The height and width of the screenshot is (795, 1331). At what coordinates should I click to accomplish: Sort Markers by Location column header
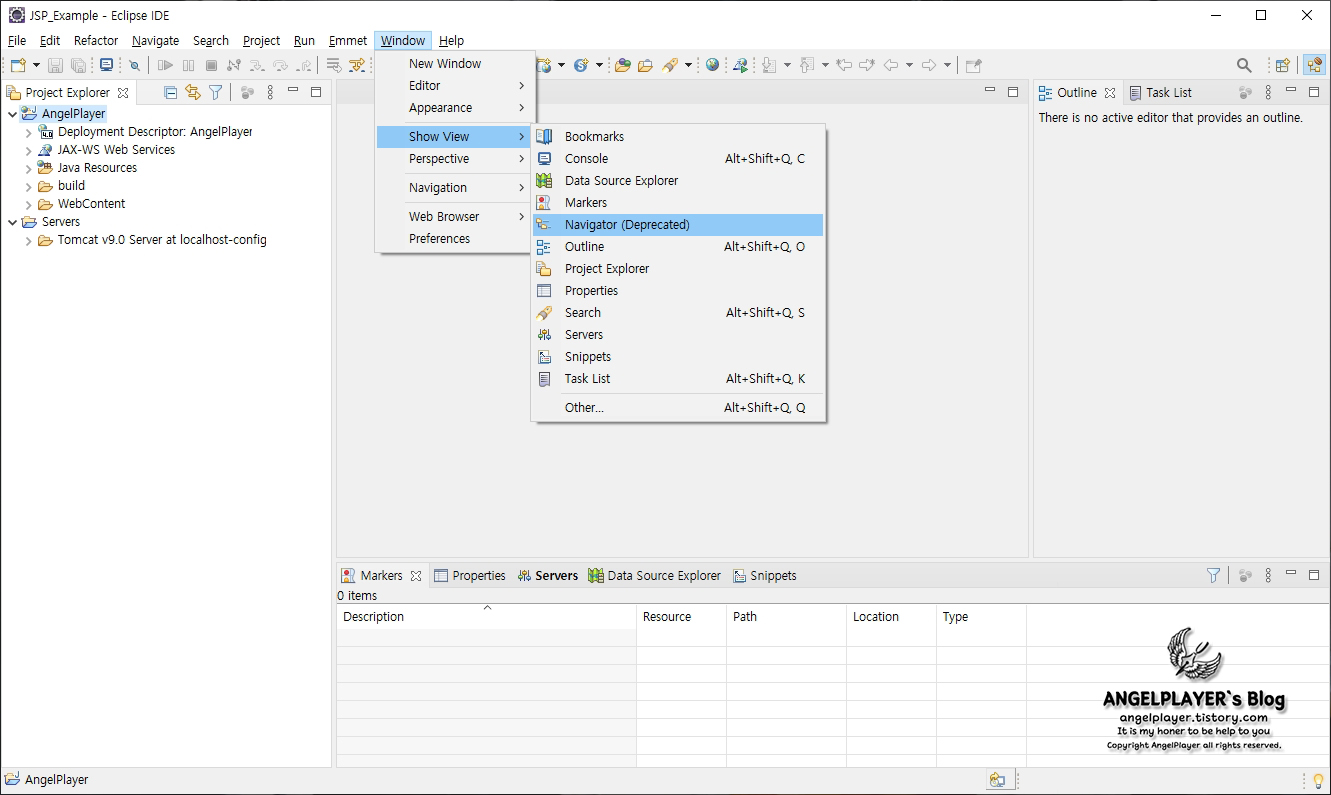point(891,616)
